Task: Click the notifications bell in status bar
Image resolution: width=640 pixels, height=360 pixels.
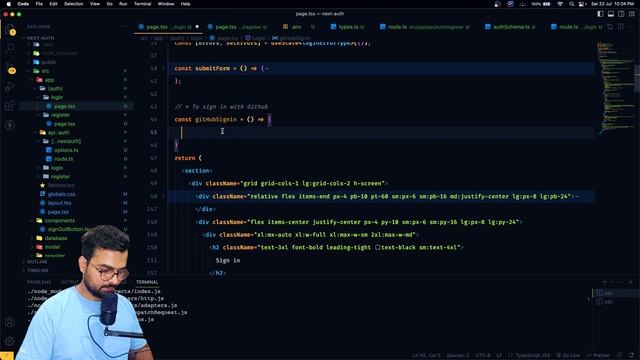Action: tap(631, 356)
